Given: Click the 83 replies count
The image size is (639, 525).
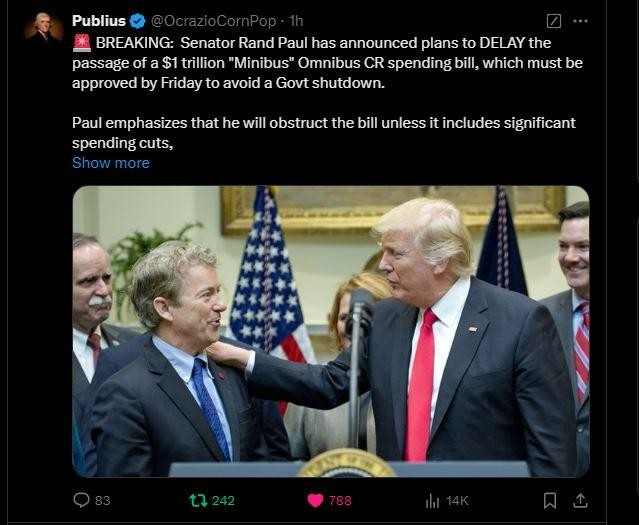Looking at the screenshot, I should tap(103, 501).
